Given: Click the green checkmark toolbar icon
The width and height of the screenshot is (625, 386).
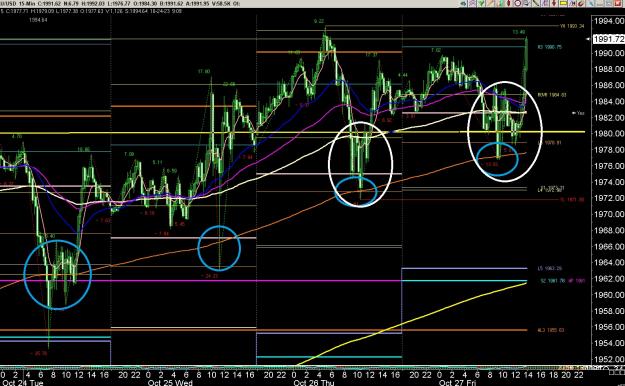Looking at the screenshot, I should click(x=481, y=4).
